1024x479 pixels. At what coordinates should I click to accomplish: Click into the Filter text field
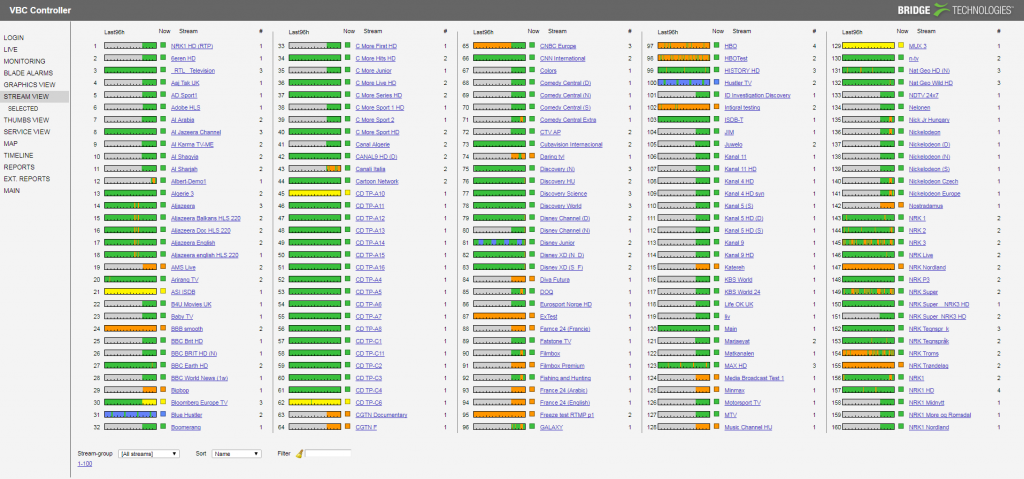tap(329, 454)
